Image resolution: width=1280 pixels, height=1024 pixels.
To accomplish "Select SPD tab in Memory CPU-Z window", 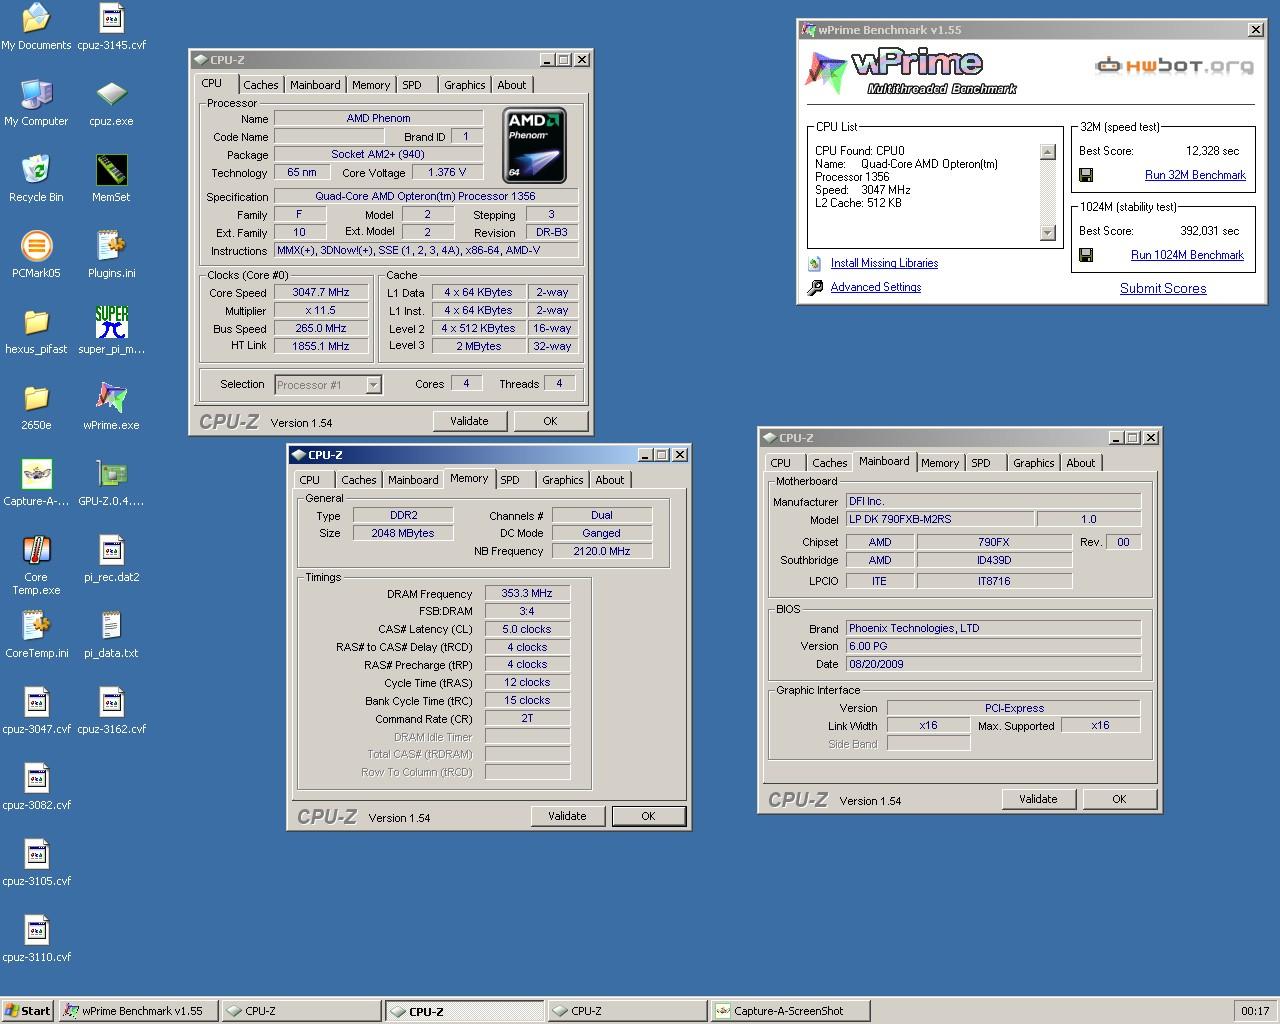I will click(510, 480).
